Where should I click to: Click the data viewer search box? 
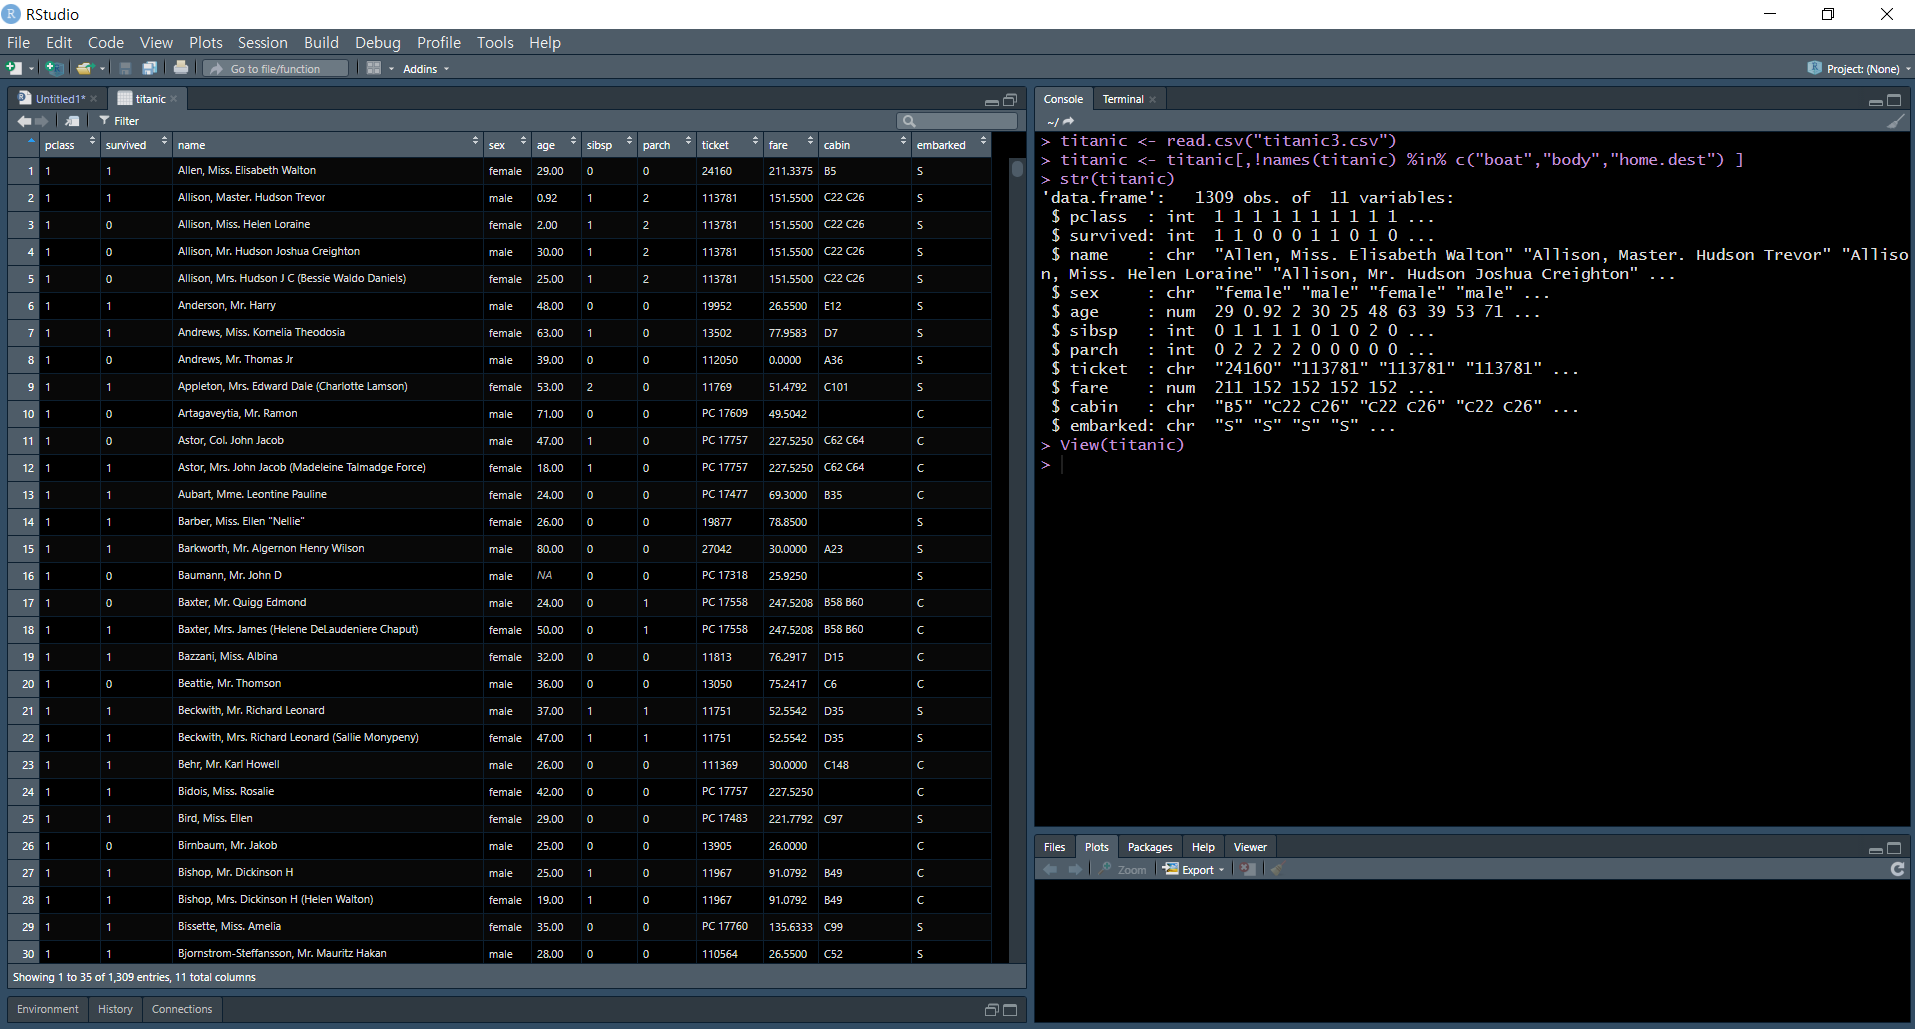coord(957,121)
